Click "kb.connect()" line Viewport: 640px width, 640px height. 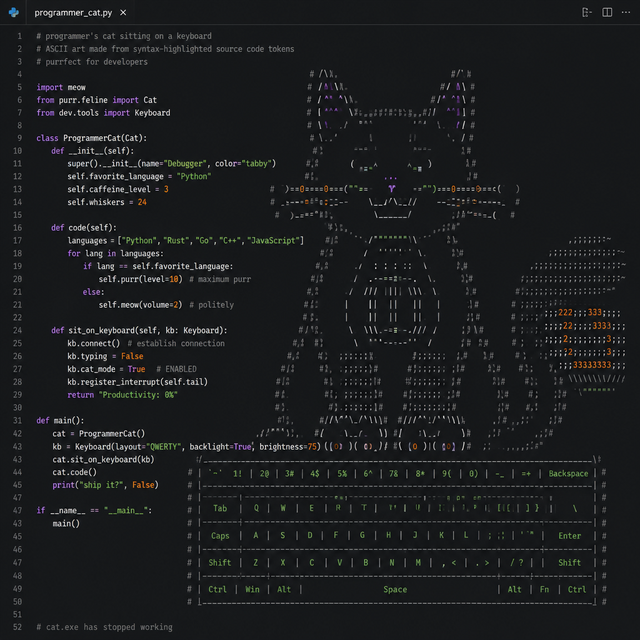click(93, 343)
